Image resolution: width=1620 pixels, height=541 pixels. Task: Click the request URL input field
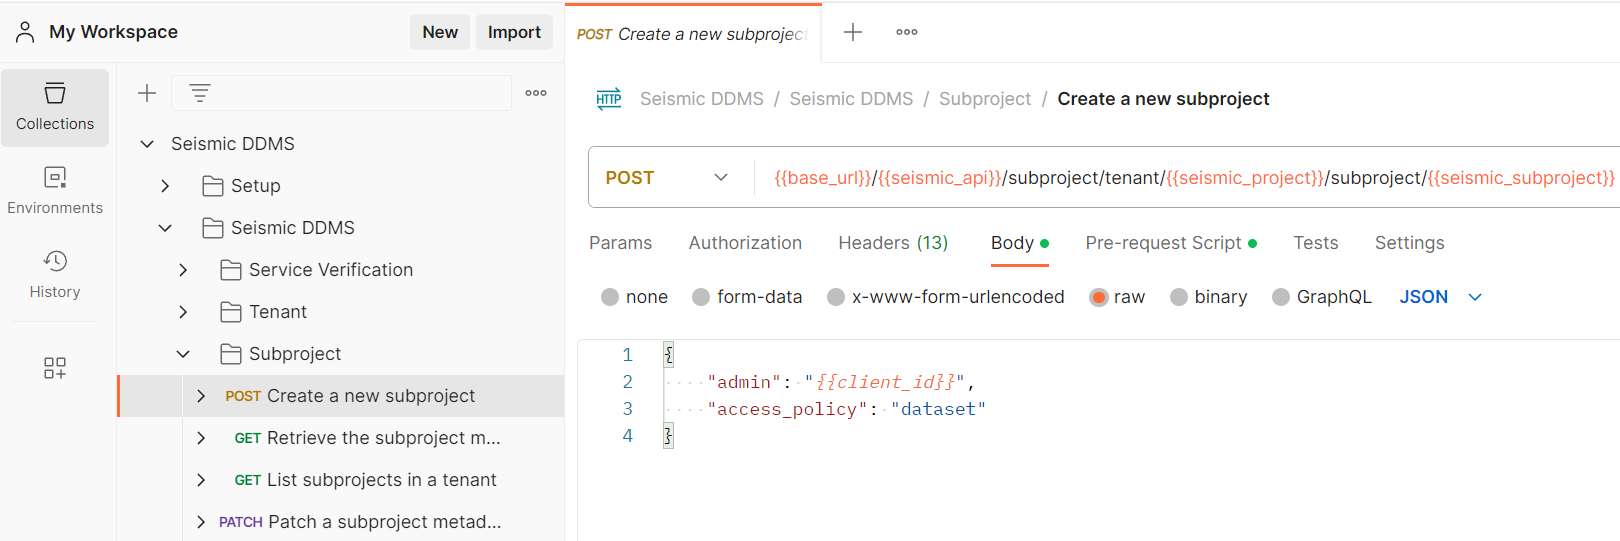point(1190,178)
